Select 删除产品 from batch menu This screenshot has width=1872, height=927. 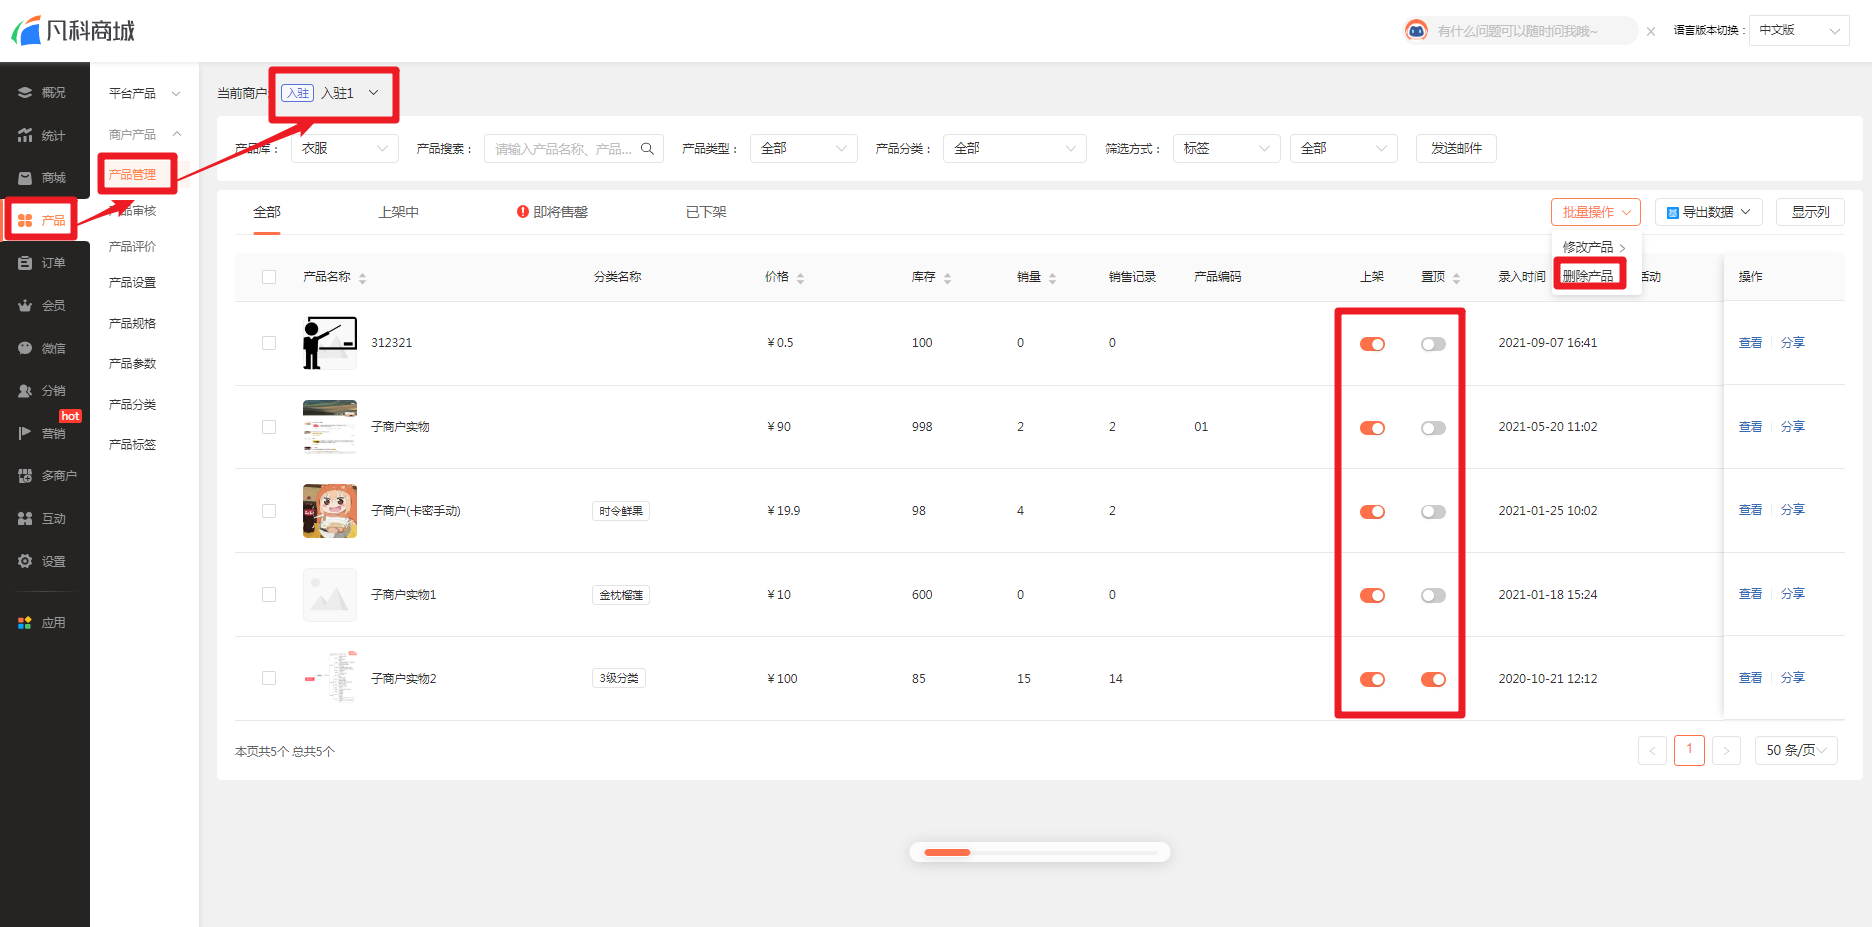(1588, 276)
